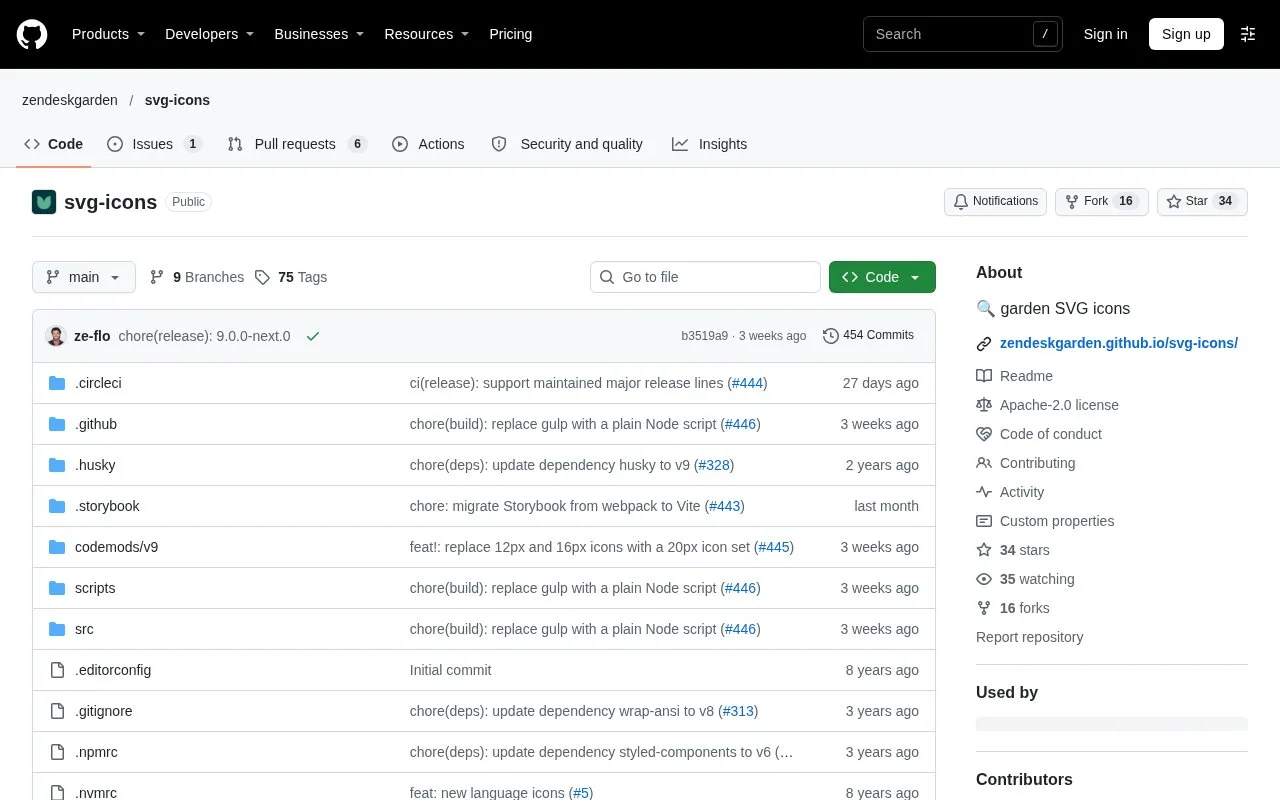Go to the Pricing page
The height and width of the screenshot is (800, 1280).
pyautogui.click(x=510, y=34)
